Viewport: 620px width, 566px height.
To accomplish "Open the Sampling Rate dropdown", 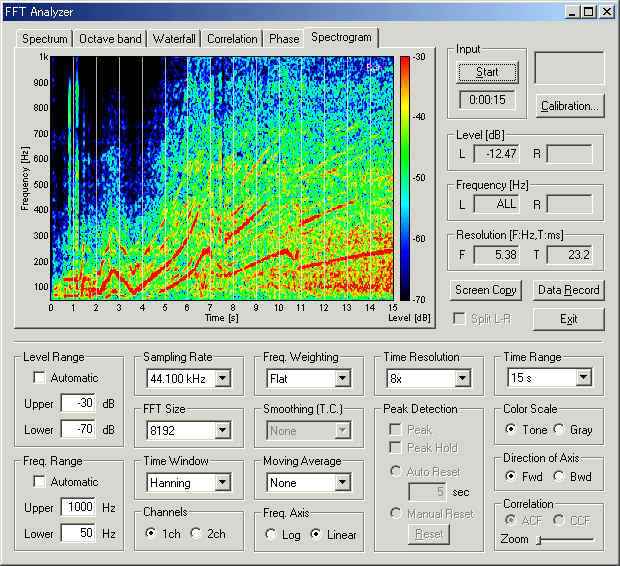I will [x=223, y=379].
